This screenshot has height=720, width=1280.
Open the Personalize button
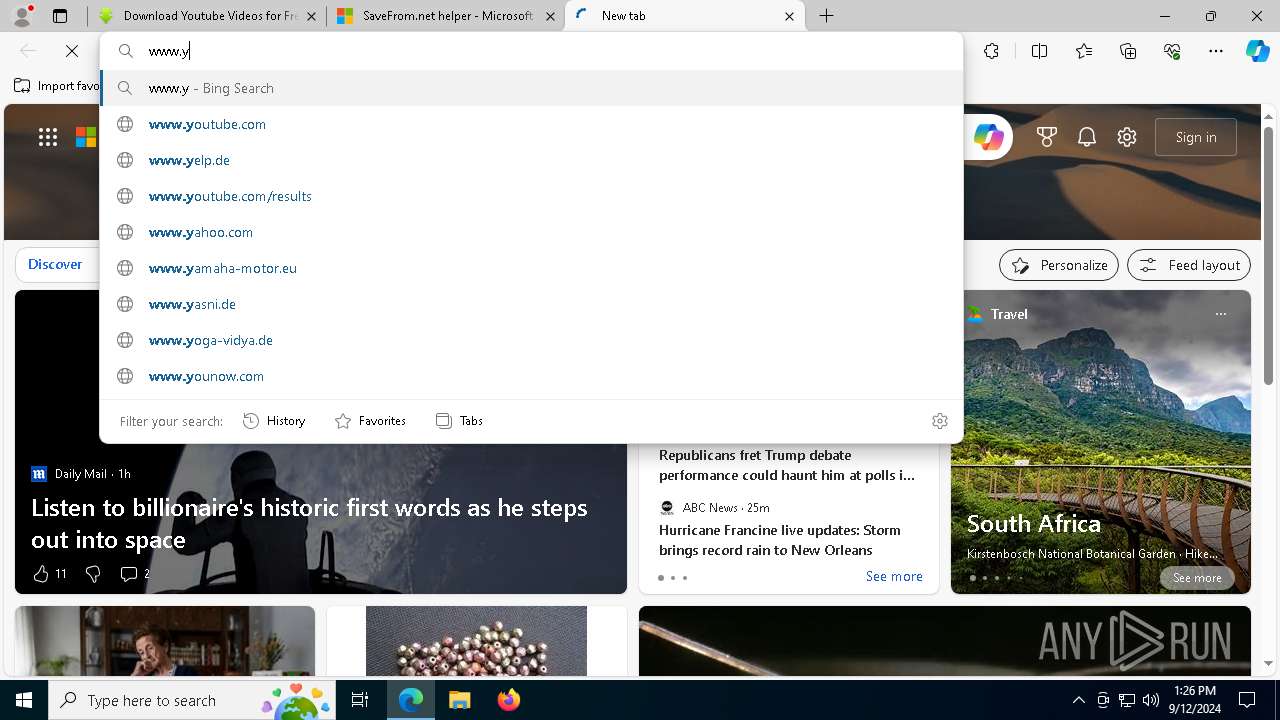(x=1059, y=265)
